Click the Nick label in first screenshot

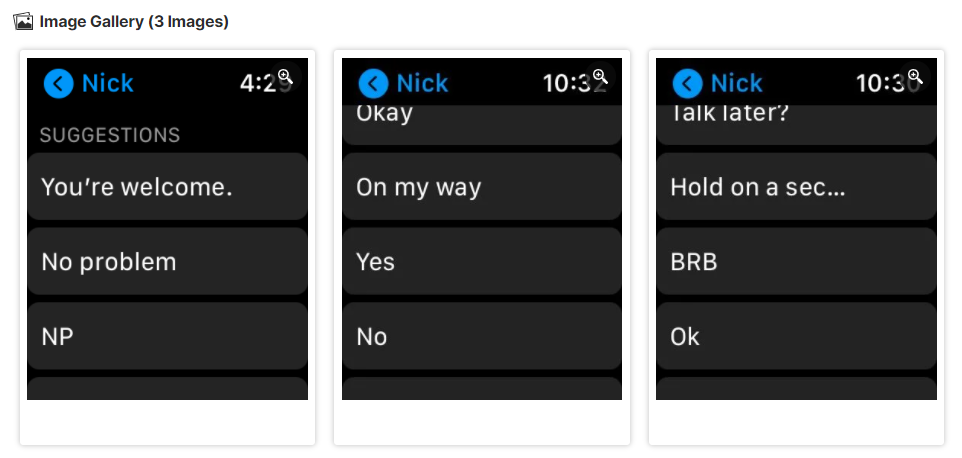(108, 83)
